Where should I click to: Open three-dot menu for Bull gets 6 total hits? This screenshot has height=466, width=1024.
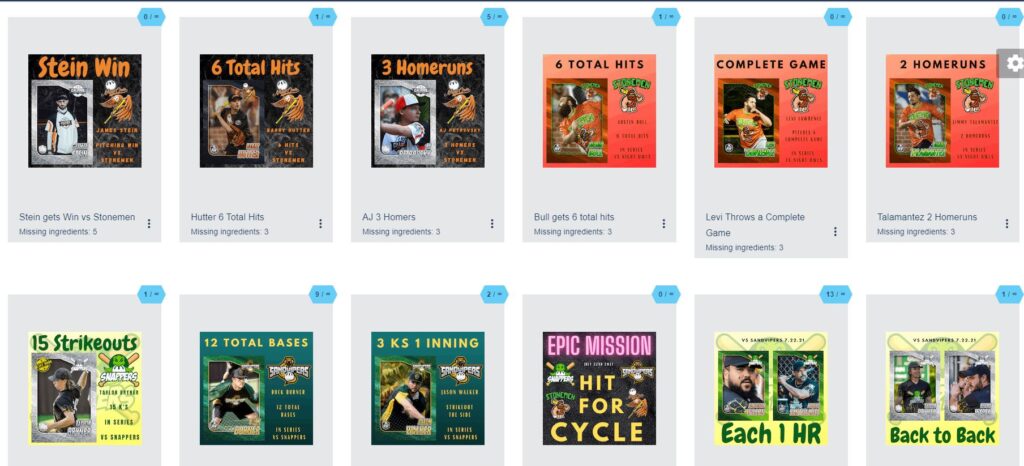click(664, 223)
